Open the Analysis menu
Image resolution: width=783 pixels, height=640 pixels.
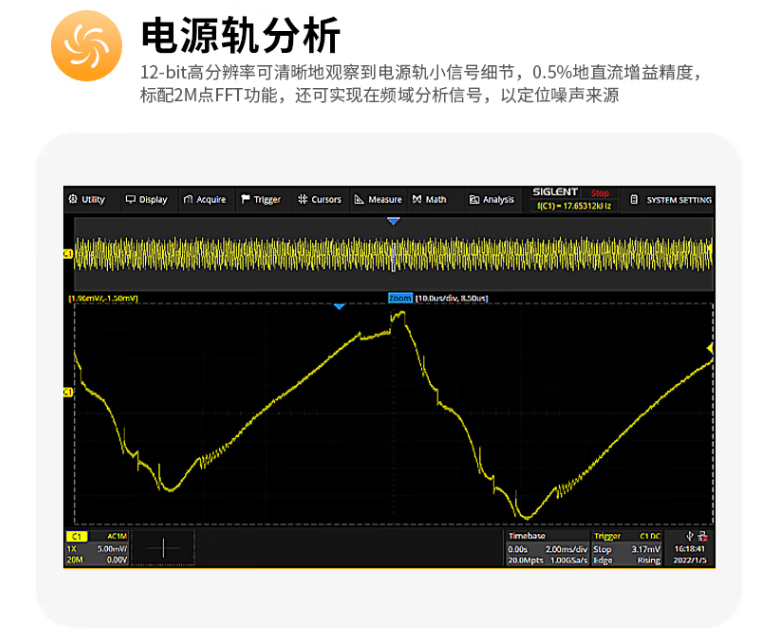pos(492,200)
